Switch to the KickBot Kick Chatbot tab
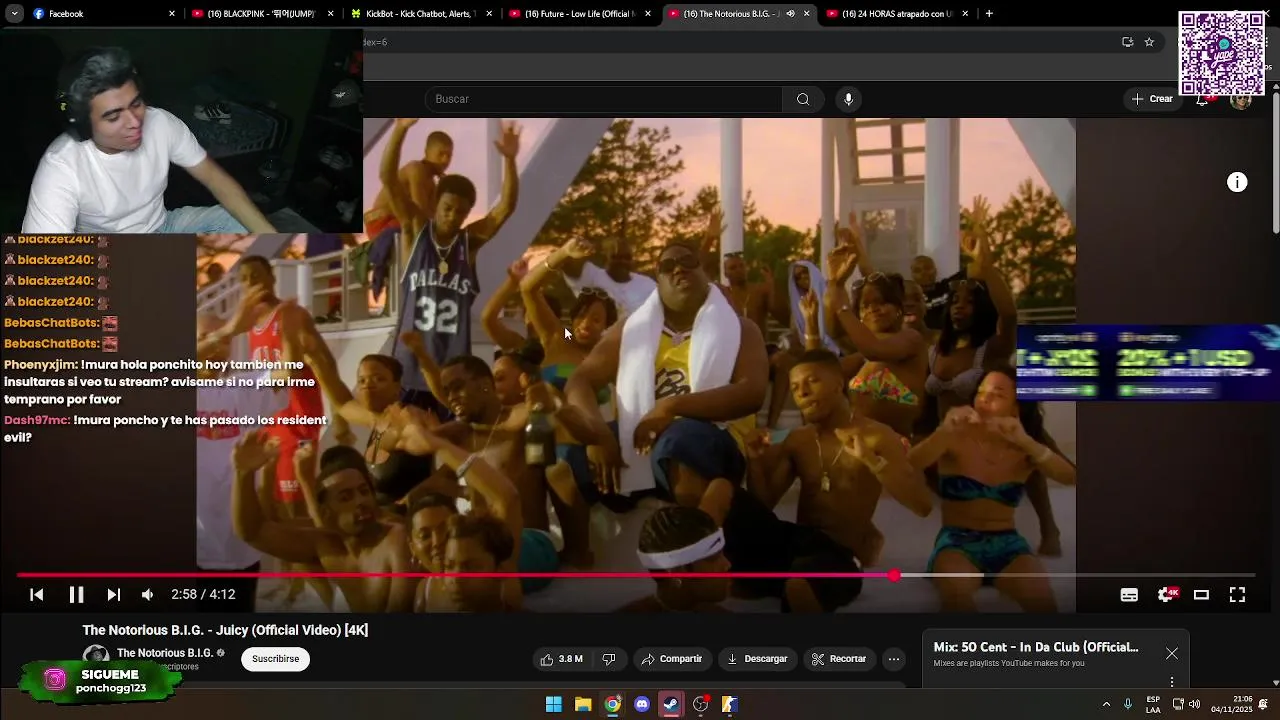The width and height of the screenshot is (1280, 720). click(x=419, y=14)
